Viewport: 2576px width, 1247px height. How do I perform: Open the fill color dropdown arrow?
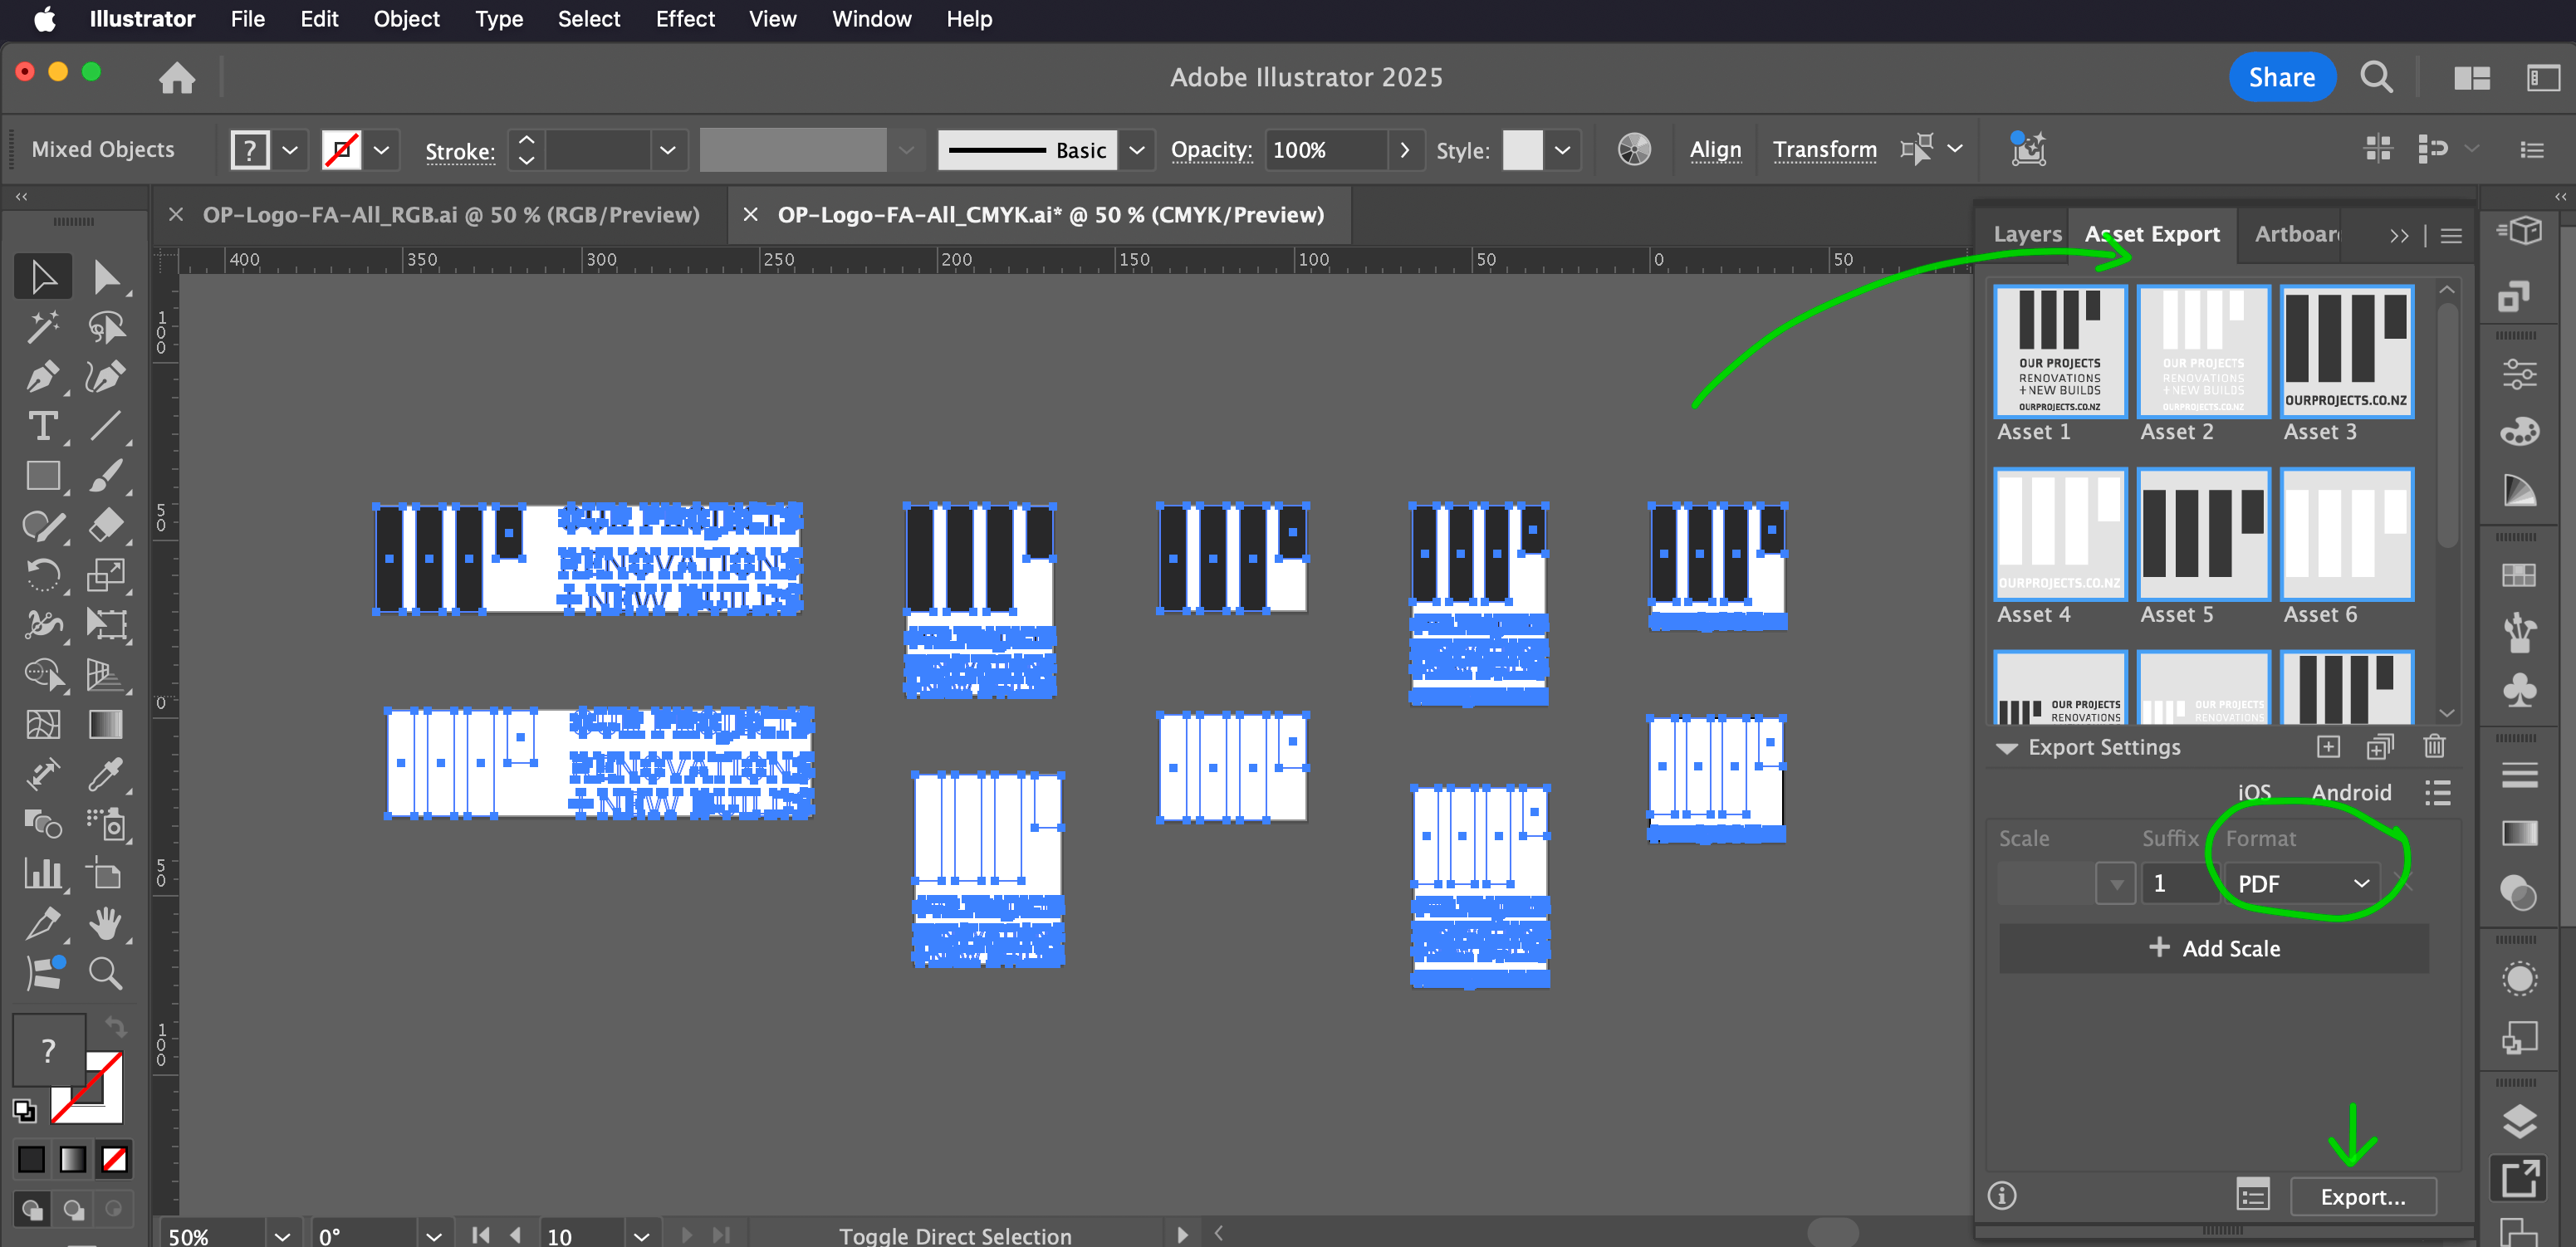click(290, 150)
